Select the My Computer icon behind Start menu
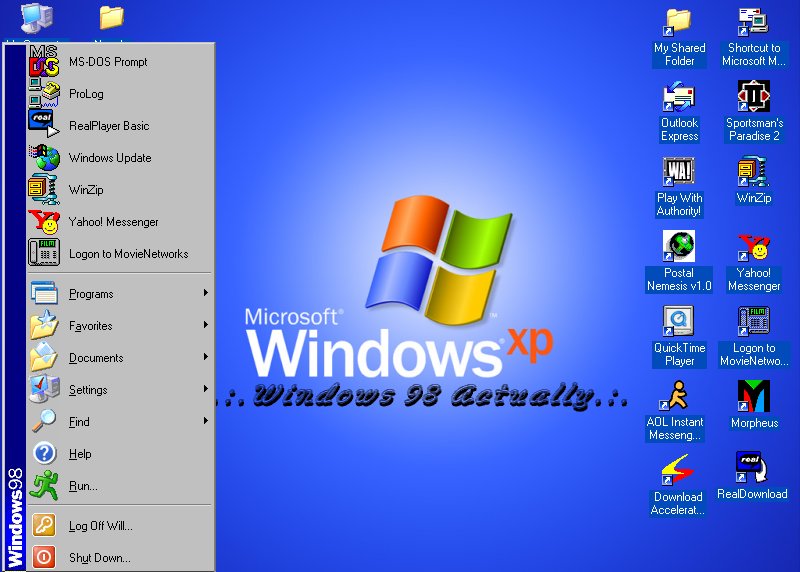Screen dimensions: 800x572 36,20
